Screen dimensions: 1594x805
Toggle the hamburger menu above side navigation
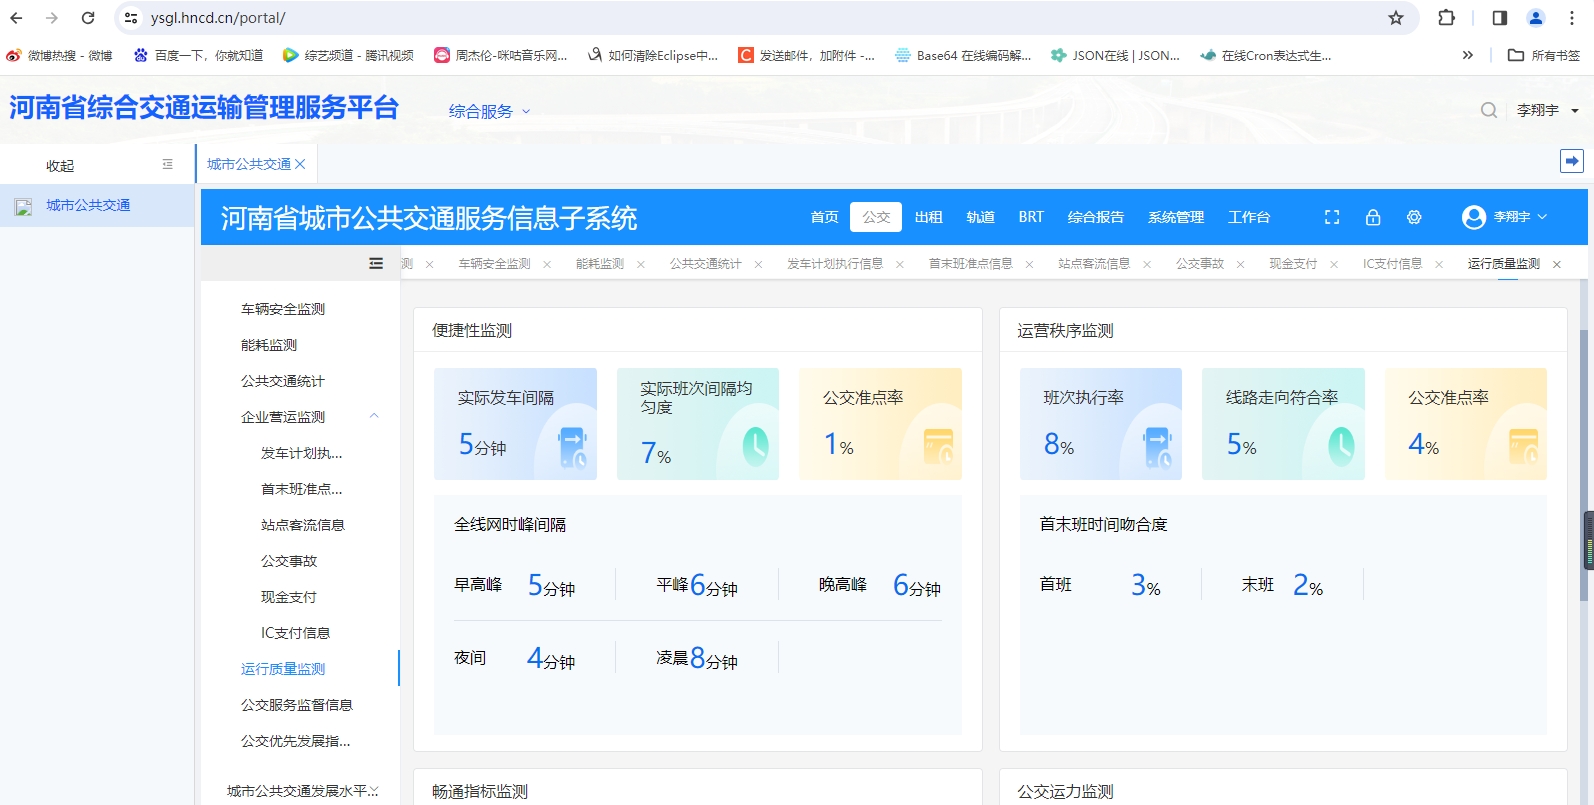(x=376, y=264)
